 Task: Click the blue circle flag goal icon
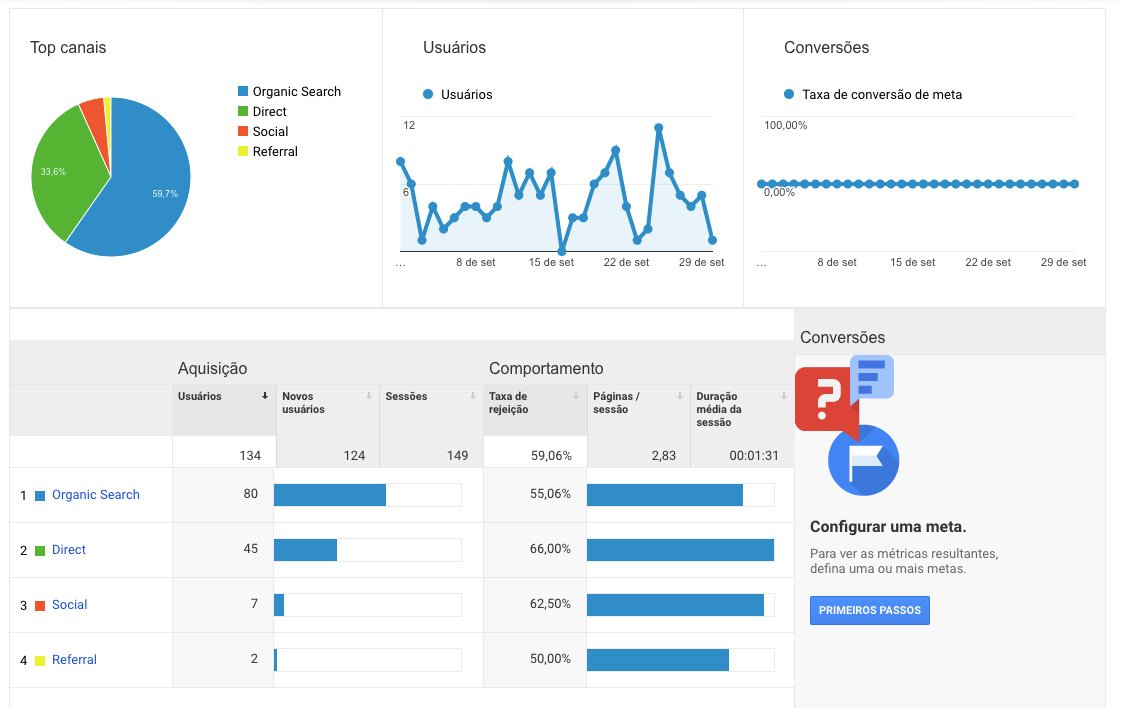click(x=864, y=461)
